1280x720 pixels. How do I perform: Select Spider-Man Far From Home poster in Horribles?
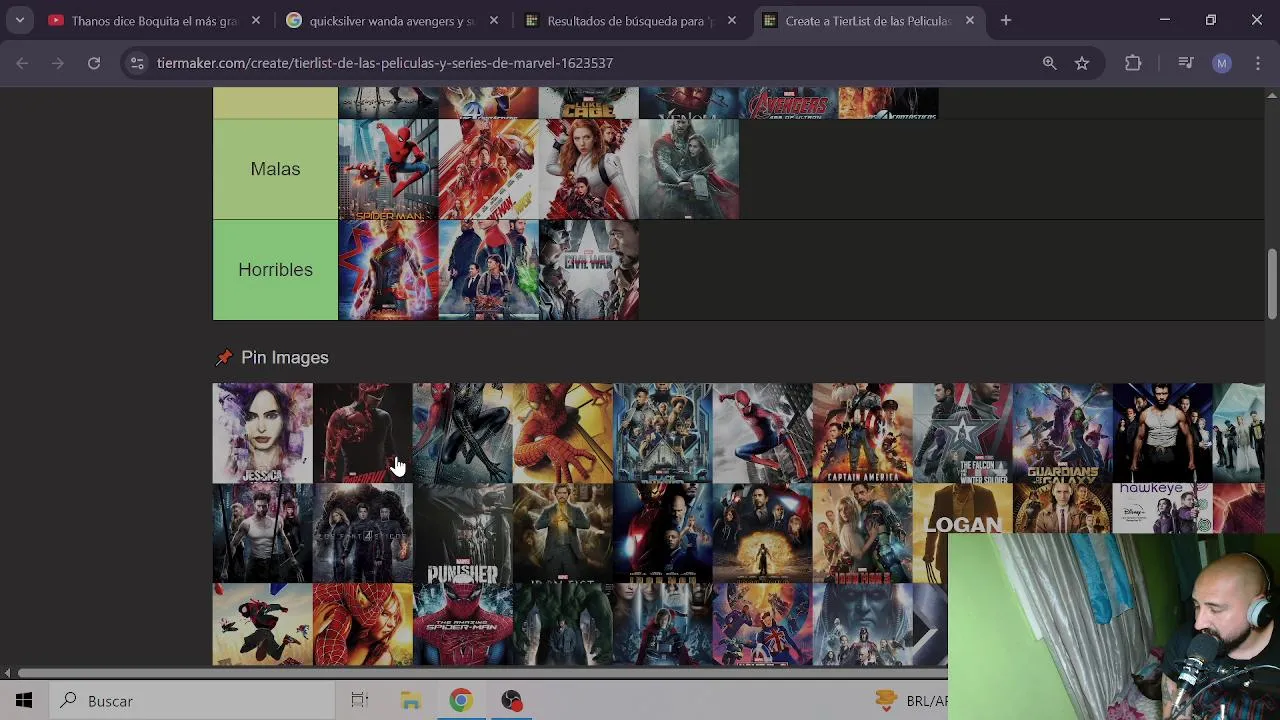[x=488, y=270]
